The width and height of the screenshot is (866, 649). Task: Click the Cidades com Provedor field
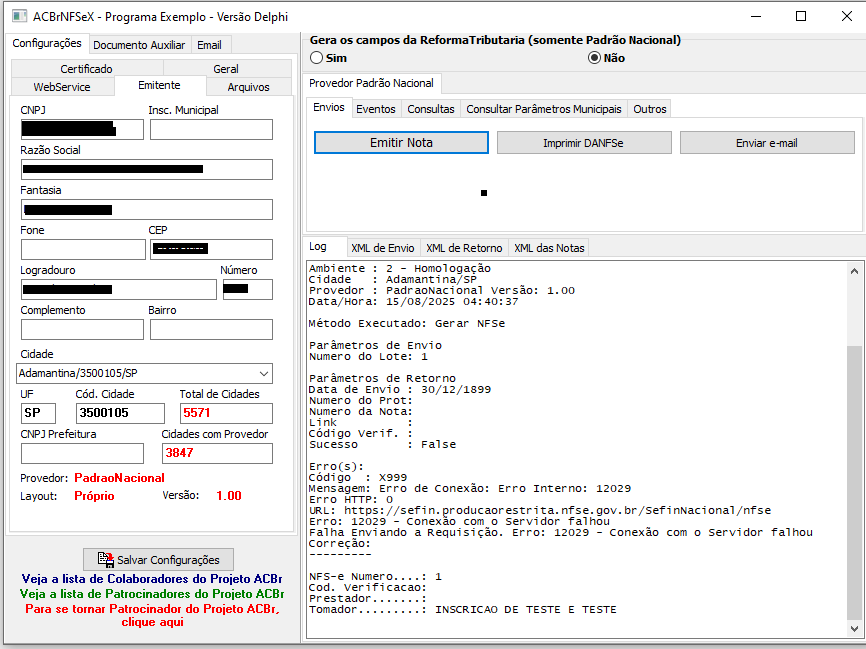pos(218,453)
